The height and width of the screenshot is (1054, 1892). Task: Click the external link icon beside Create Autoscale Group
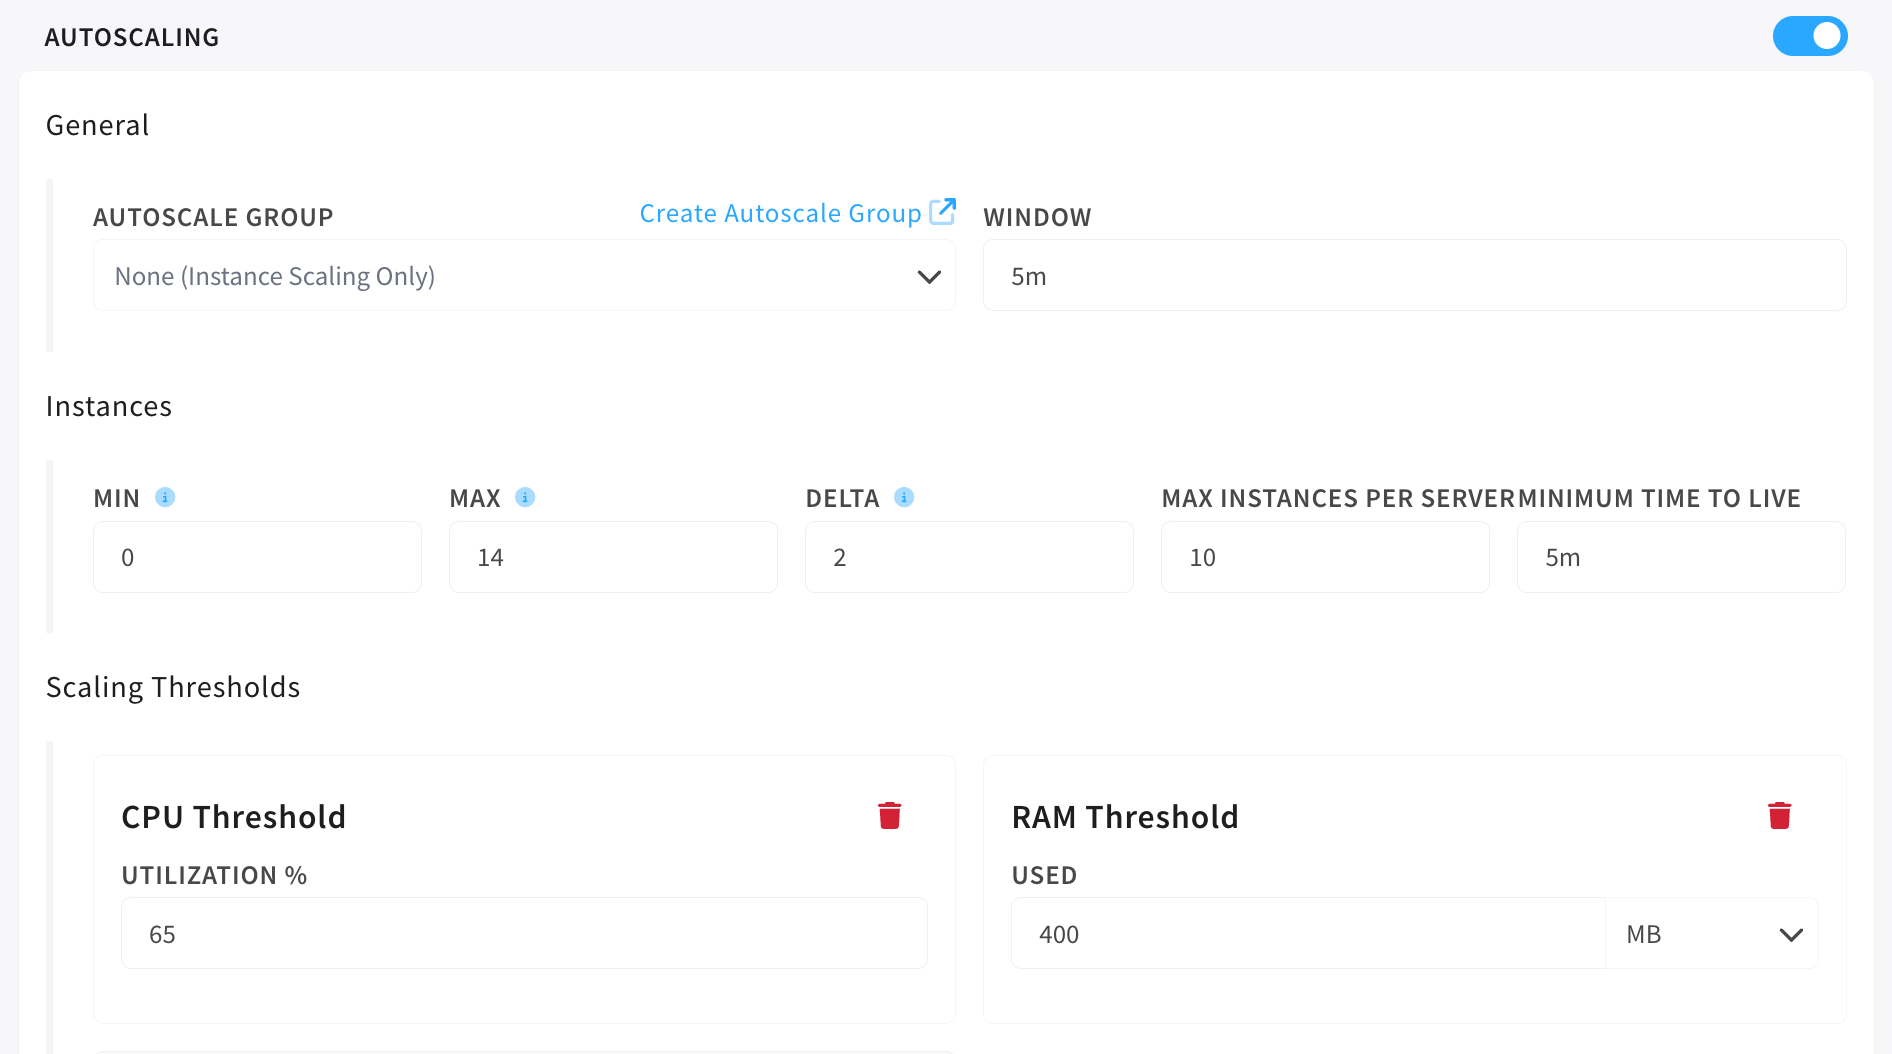(x=942, y=211)
